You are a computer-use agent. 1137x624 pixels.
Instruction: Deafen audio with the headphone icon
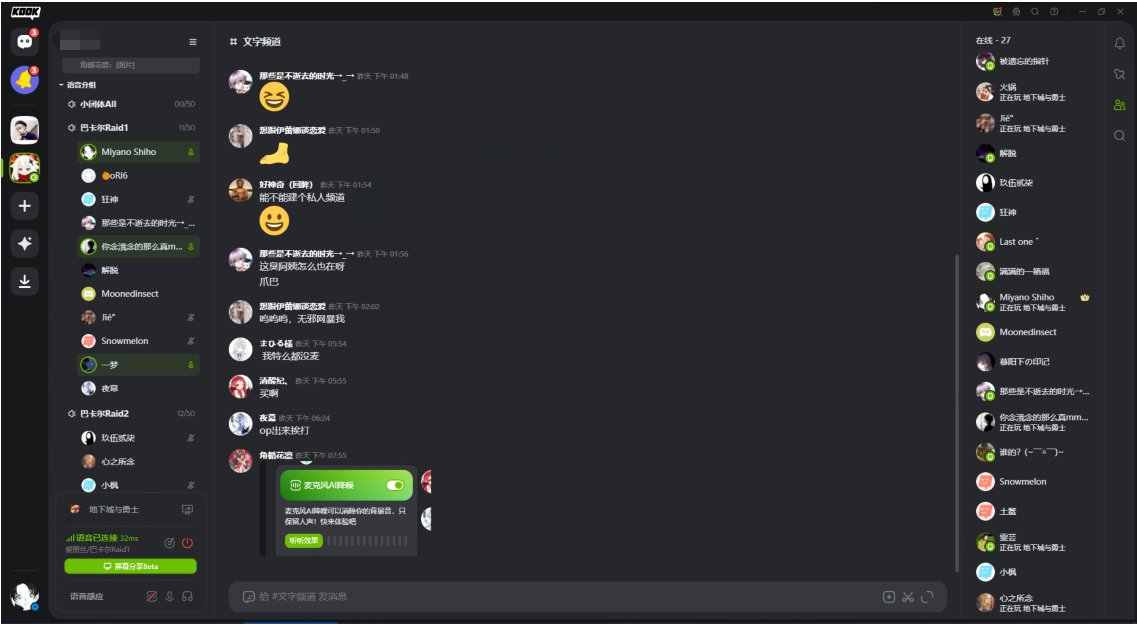coord(188,596)
